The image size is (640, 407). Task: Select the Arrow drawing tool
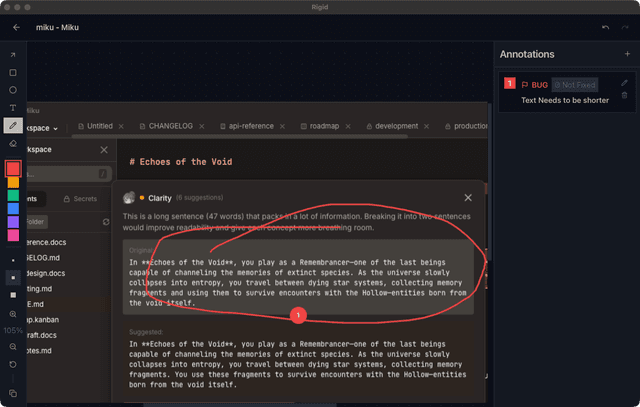pyautogui.click(x=13, y=55)
